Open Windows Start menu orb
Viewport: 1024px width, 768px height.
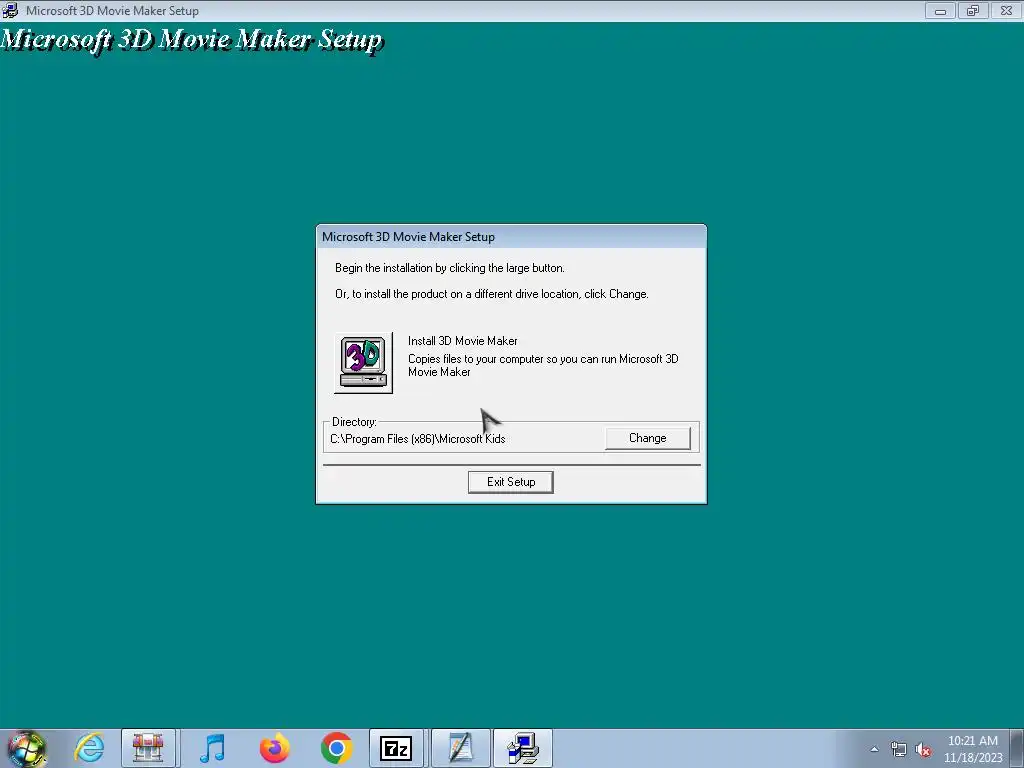(x=26, y=748)
